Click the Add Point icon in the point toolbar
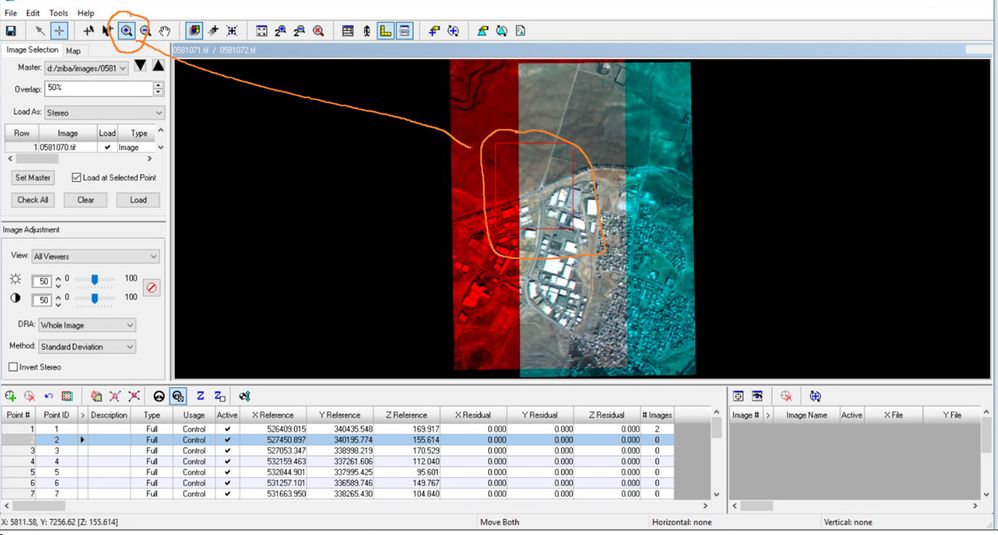The width and height of the screenshot is (998, 535). point(11,396)
